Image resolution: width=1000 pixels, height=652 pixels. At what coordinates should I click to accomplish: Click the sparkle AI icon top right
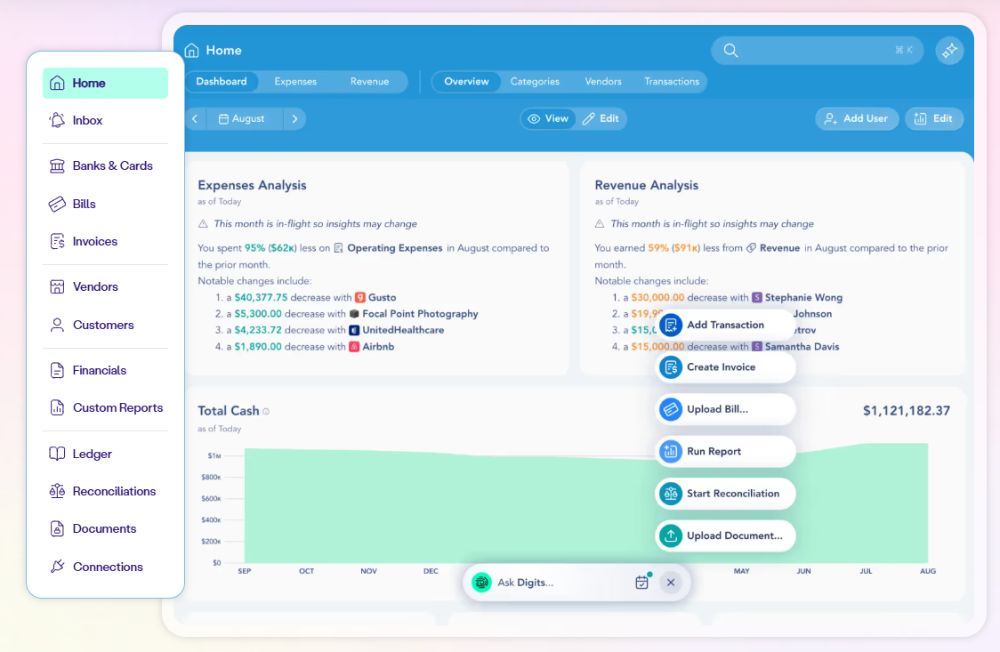pos(949,51)
